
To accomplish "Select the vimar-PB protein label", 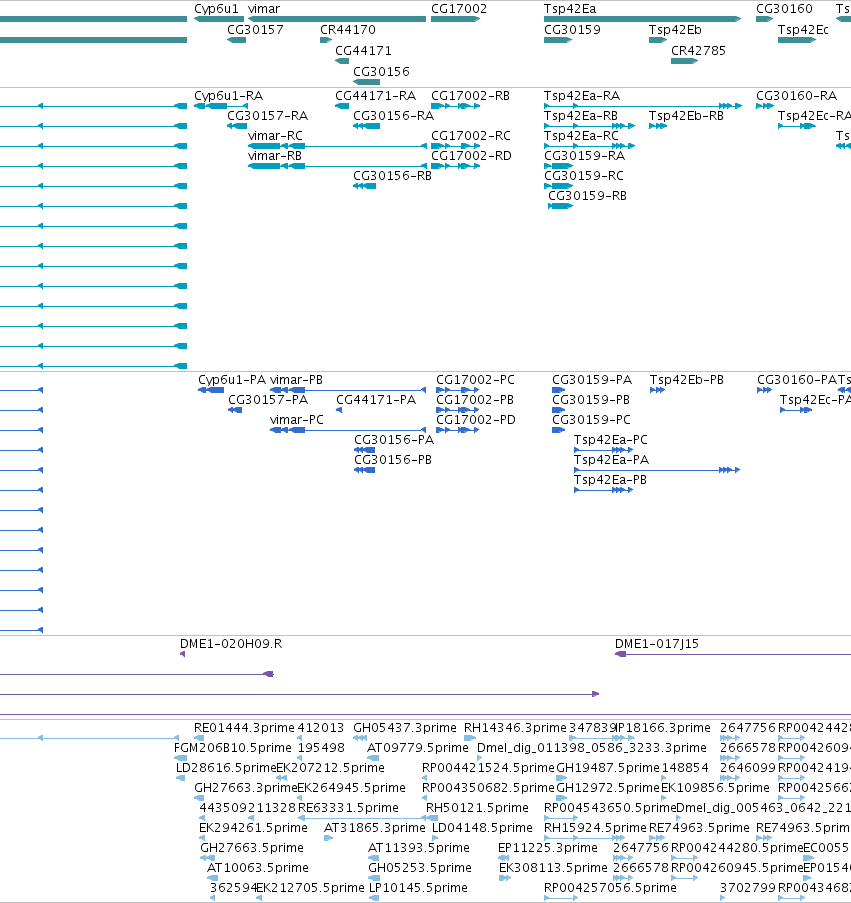I will pyautogui.click(x=296, y=381).
